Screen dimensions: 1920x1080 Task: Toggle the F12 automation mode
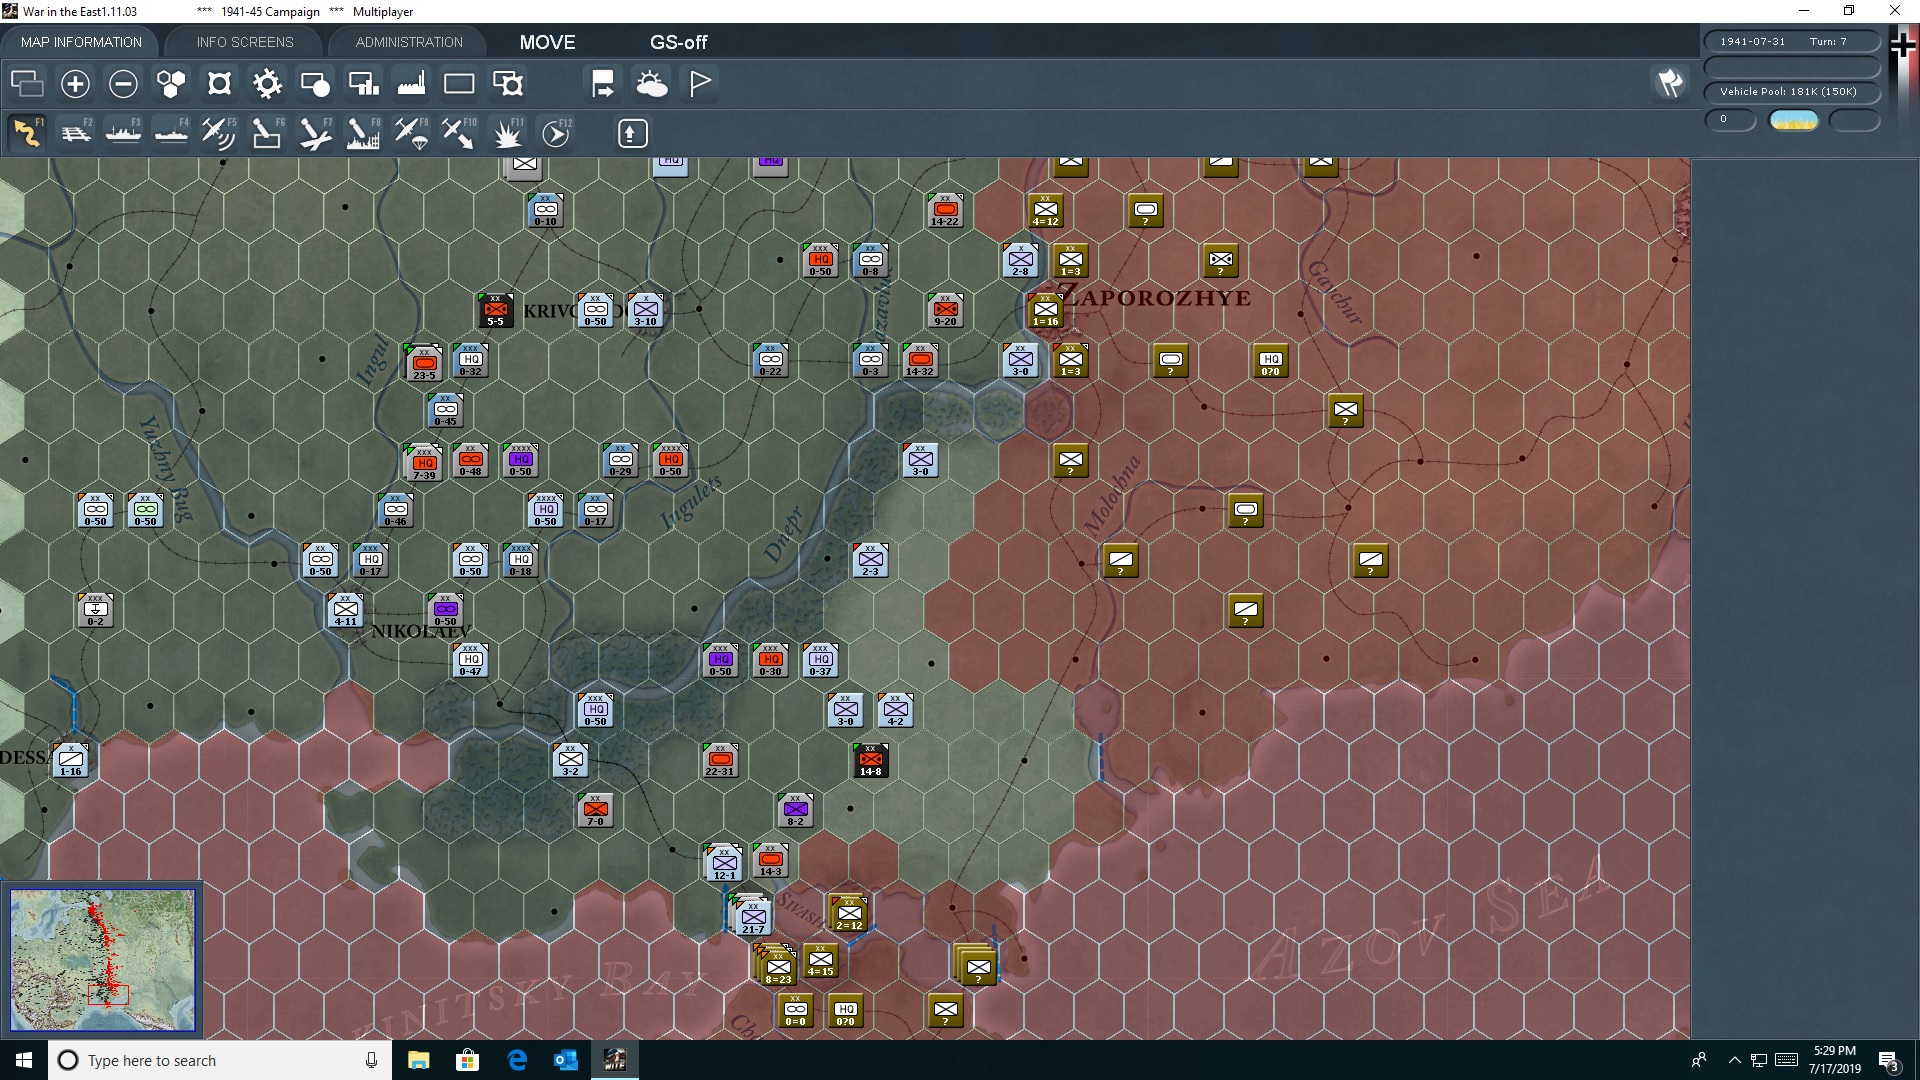click(556, 132)
